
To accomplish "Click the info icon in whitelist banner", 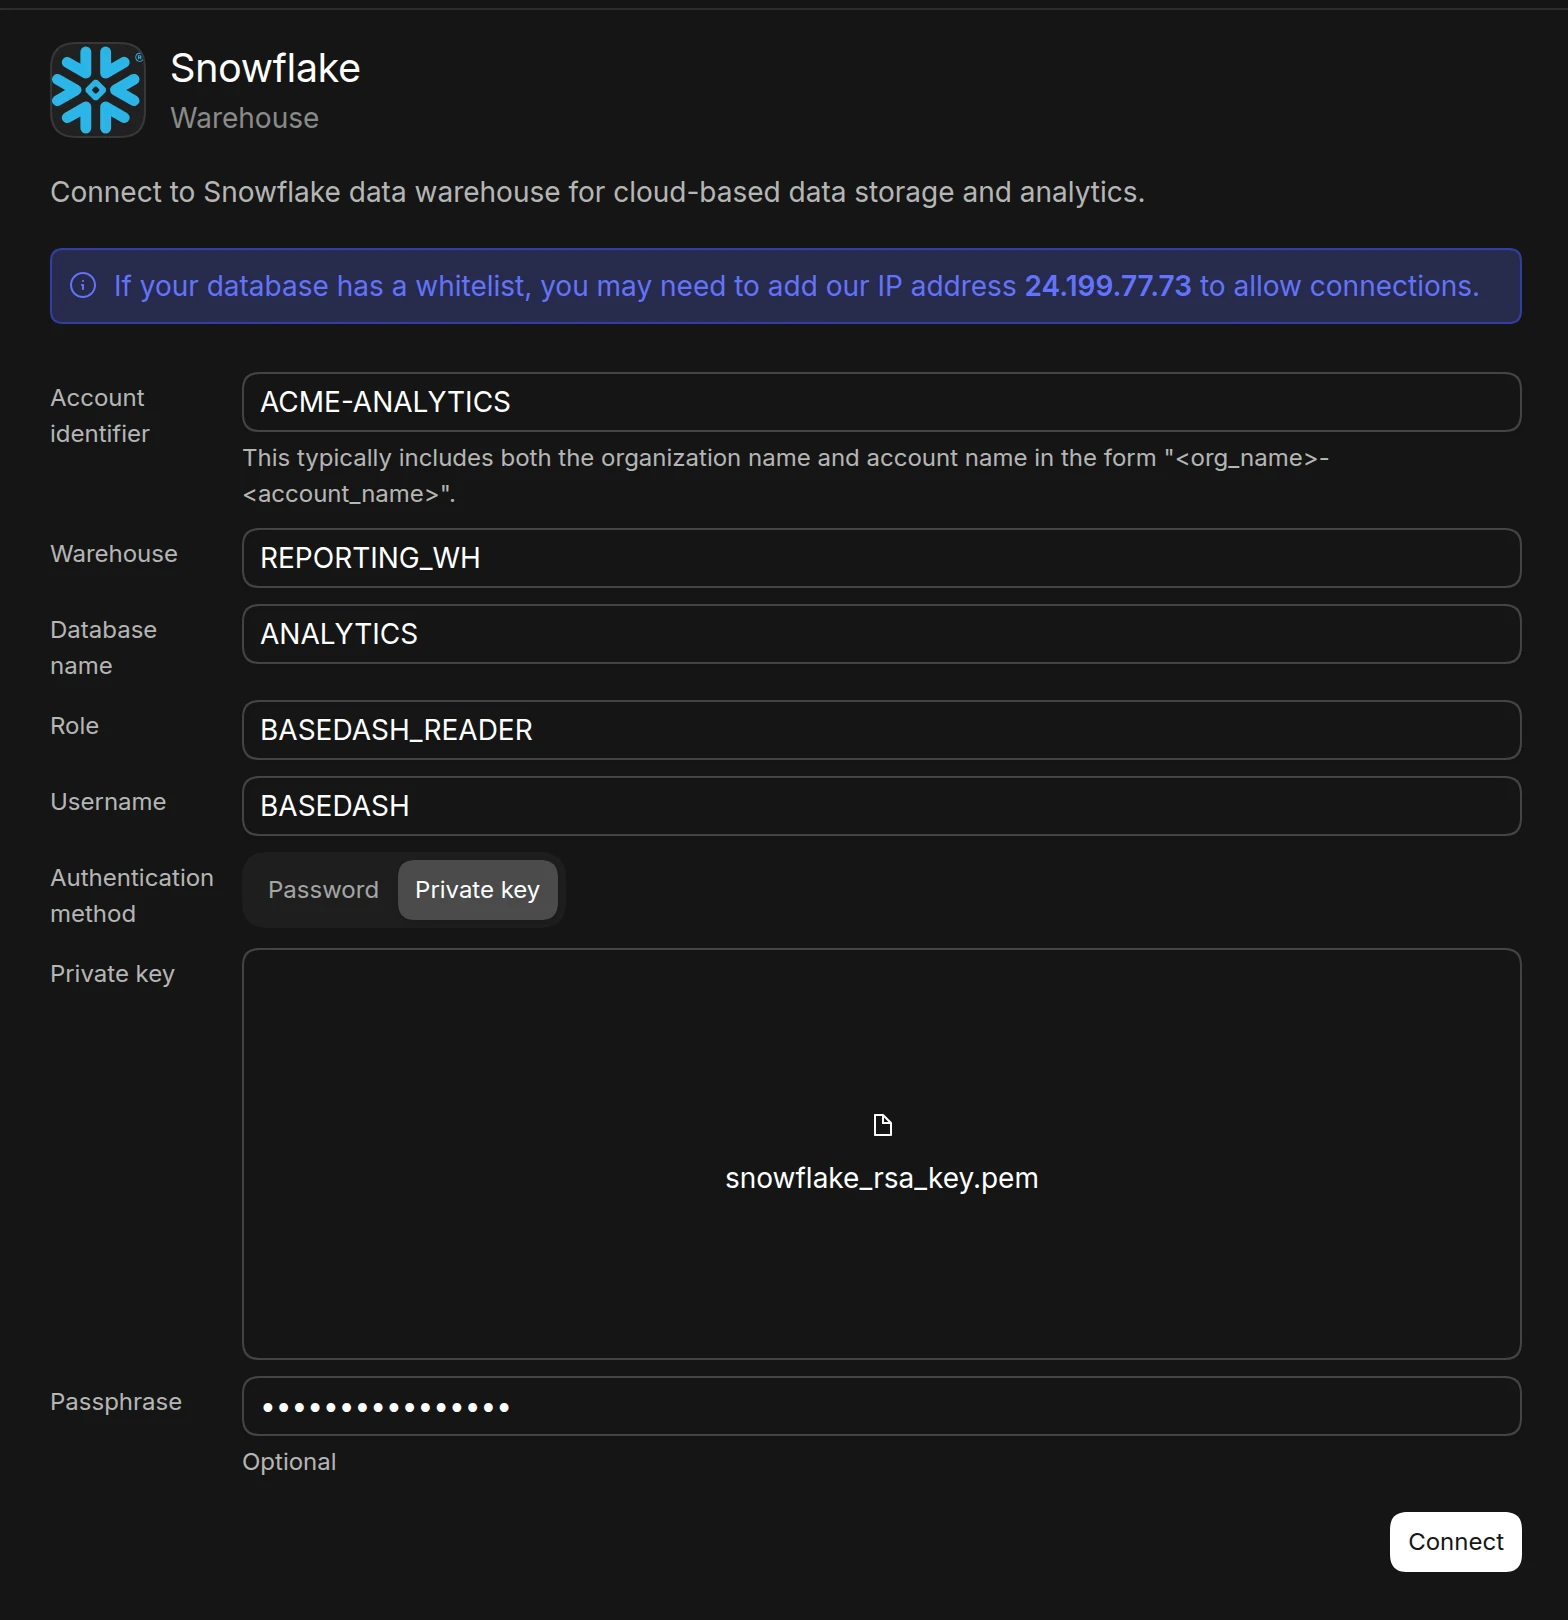I will coord(83,286).
